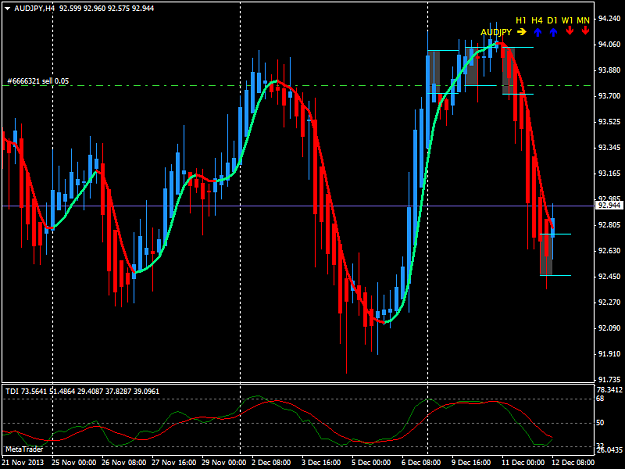Click the 26 Nov 08:00 time label
The height and width of the screenshot is (469, 625).
point(124,462)
